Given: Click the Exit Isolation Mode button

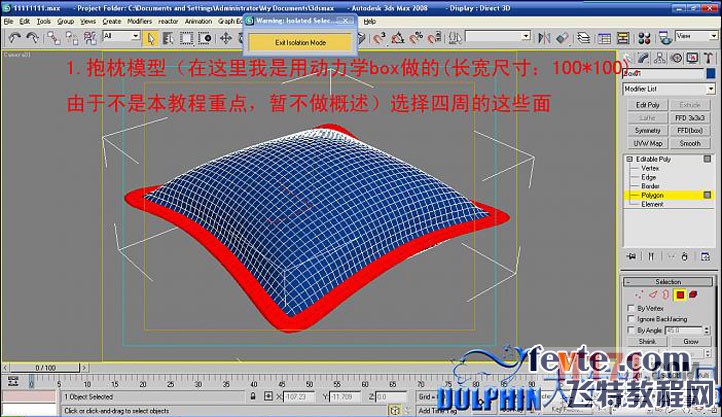Looking at the screenshot, I should pos(300,42).
